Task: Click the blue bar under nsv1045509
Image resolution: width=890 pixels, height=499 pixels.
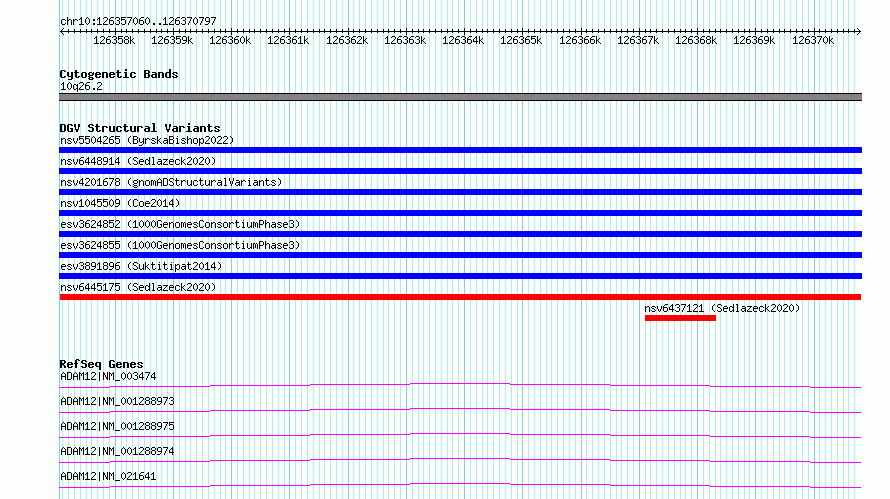Action: pyautogui.click(x=460, y=213)
